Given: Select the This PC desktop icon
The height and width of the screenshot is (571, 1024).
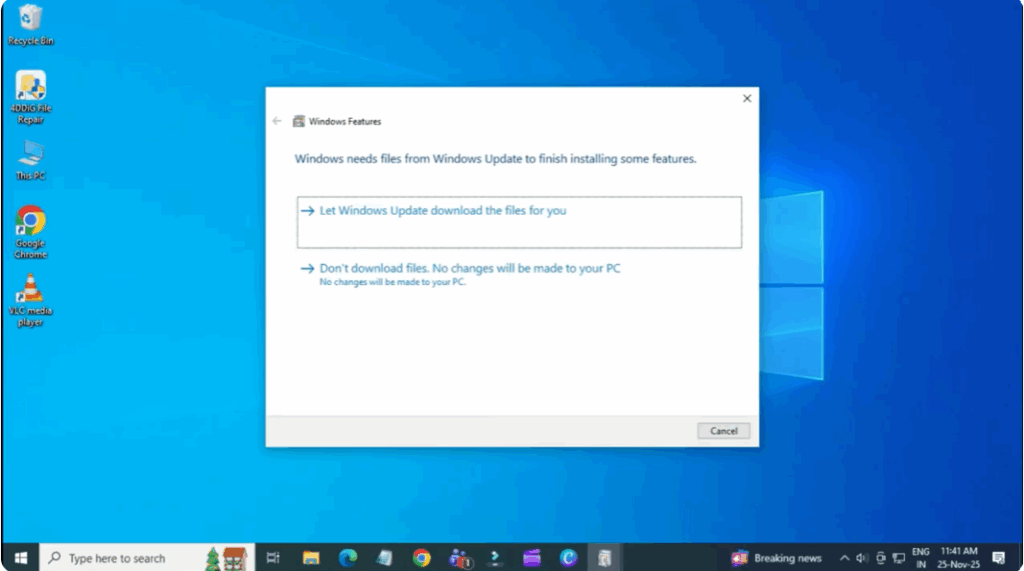Looking at the screenshot, I should pyautogui.click(x=31, y=161).
